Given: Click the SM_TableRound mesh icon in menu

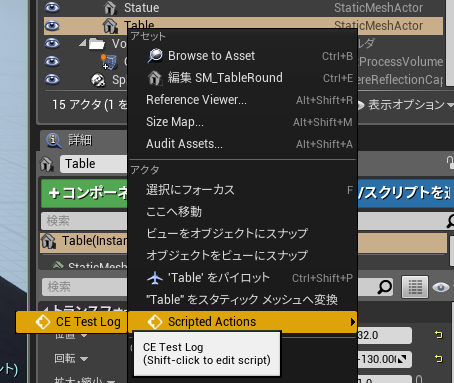Looking at the screenshot, I should (x=155, y=78).
